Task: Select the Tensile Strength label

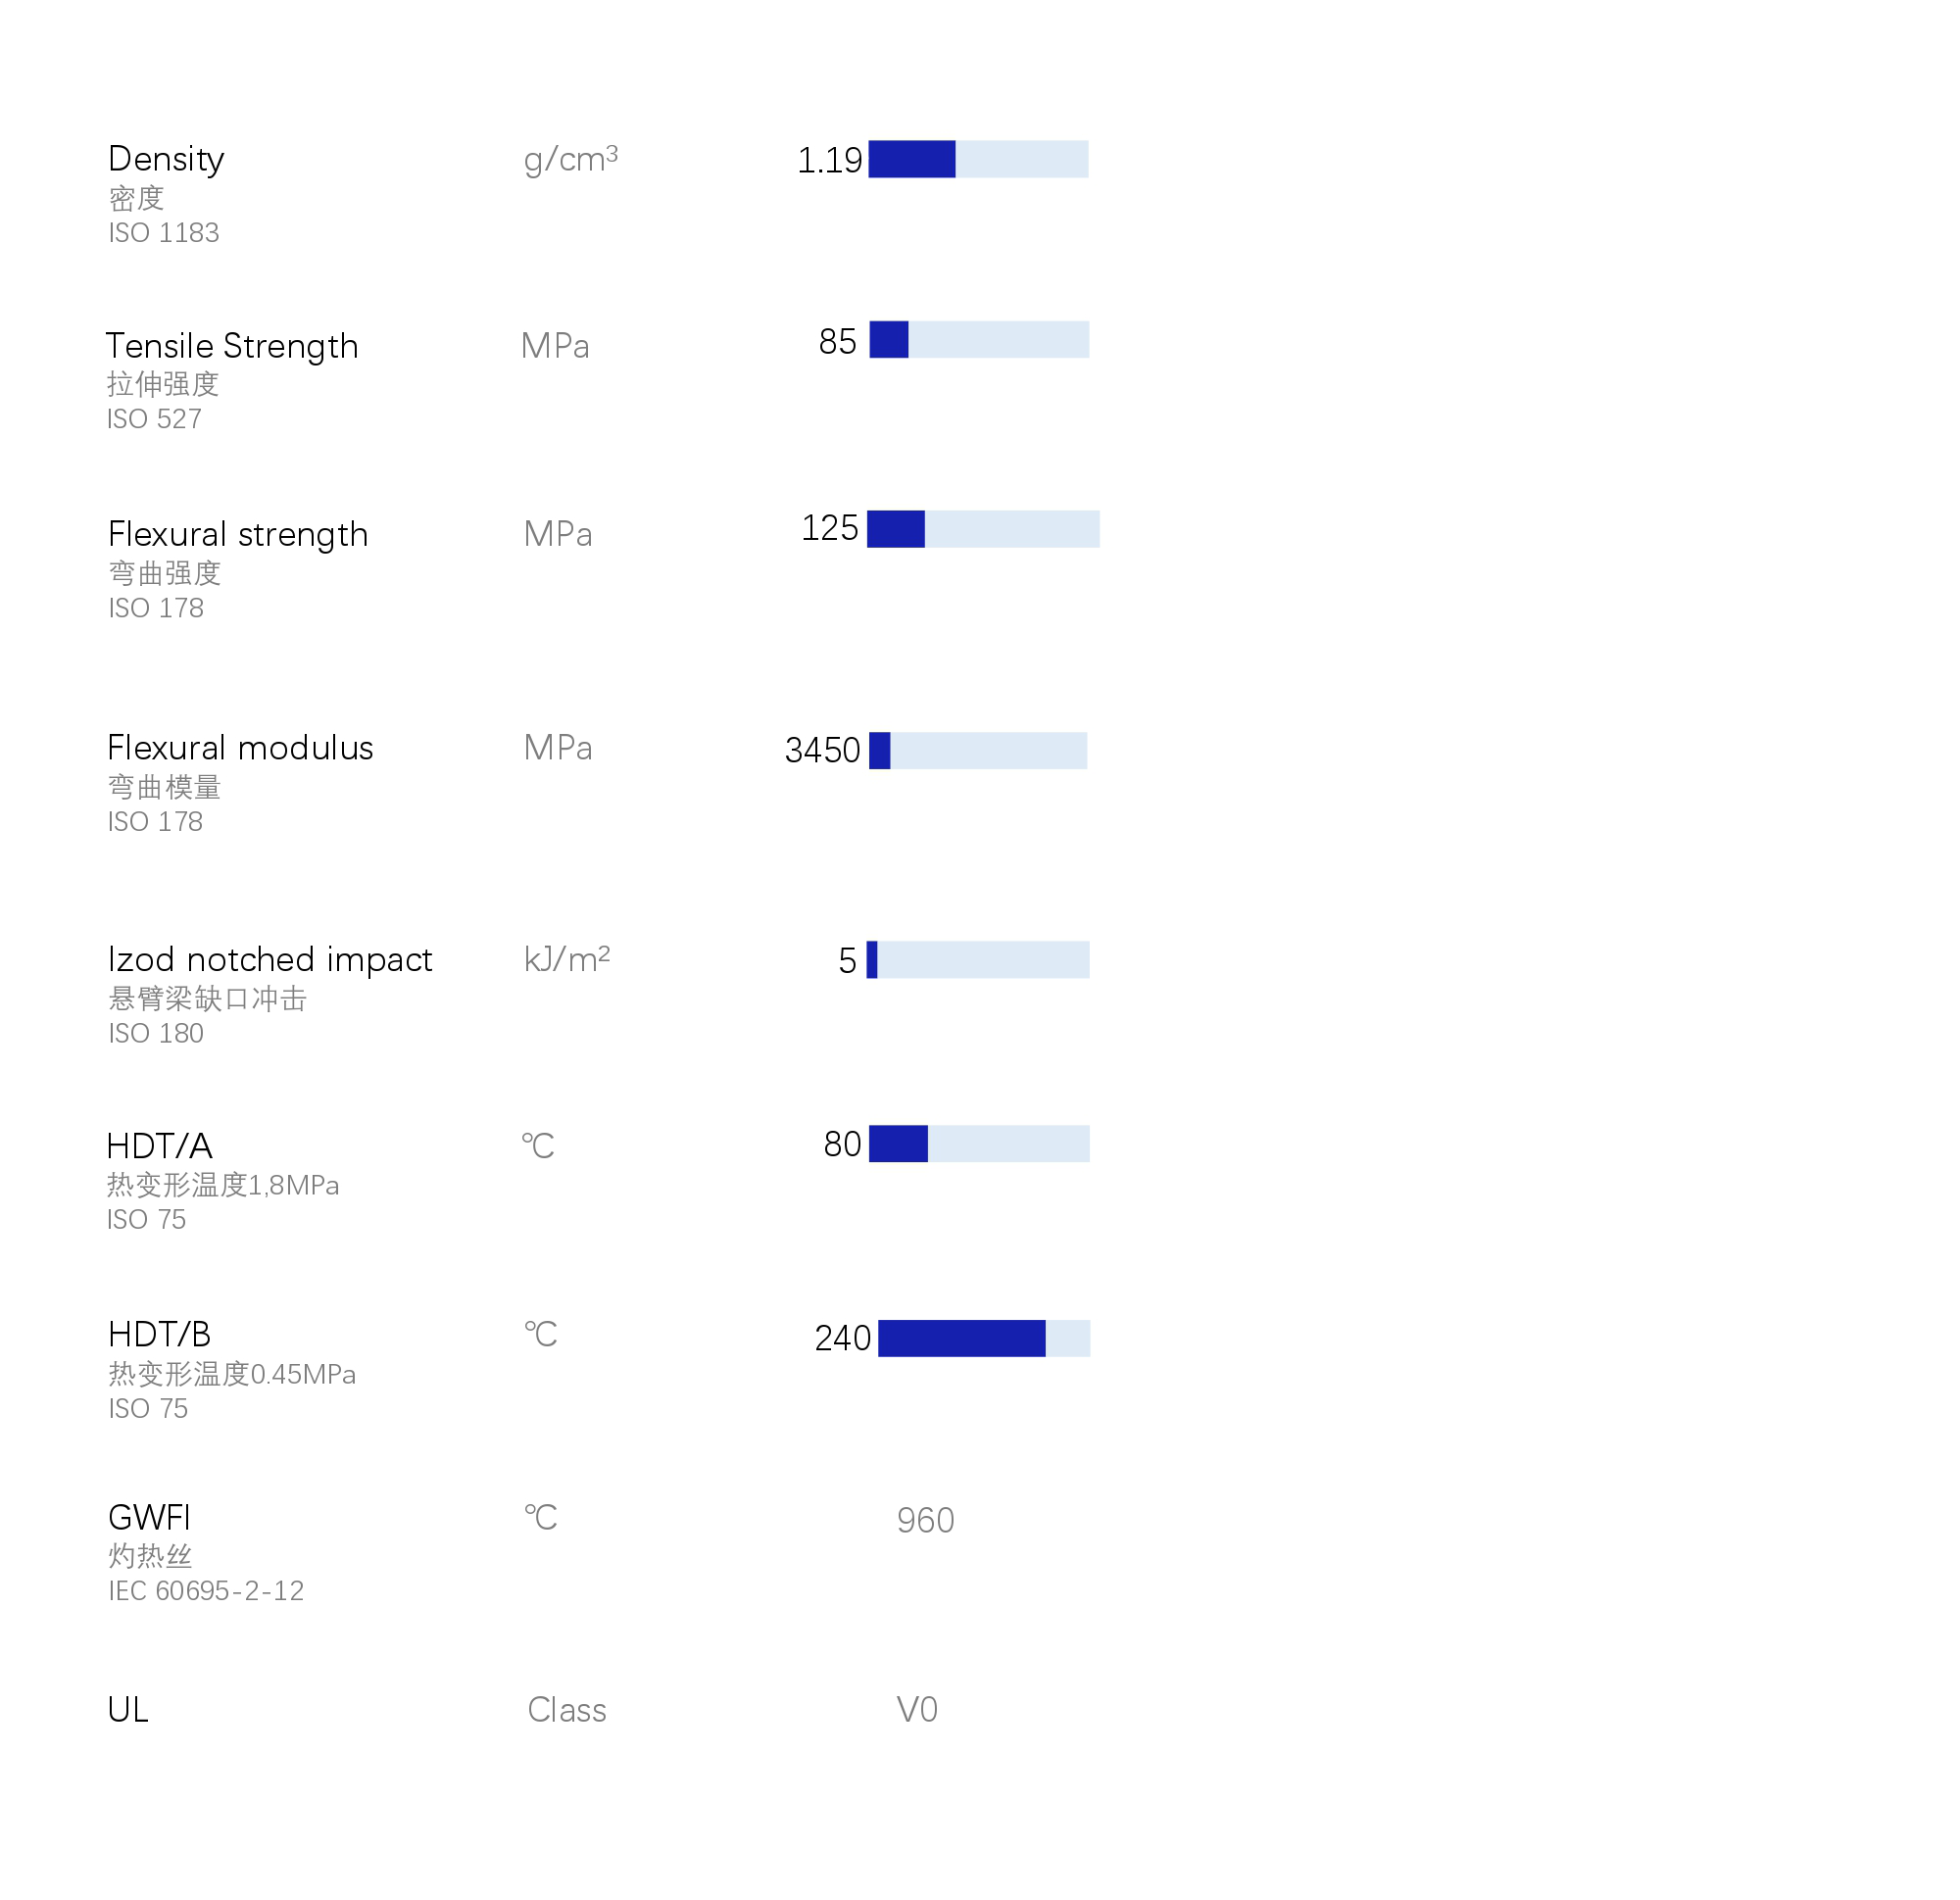Action: (x=232, y=346)
